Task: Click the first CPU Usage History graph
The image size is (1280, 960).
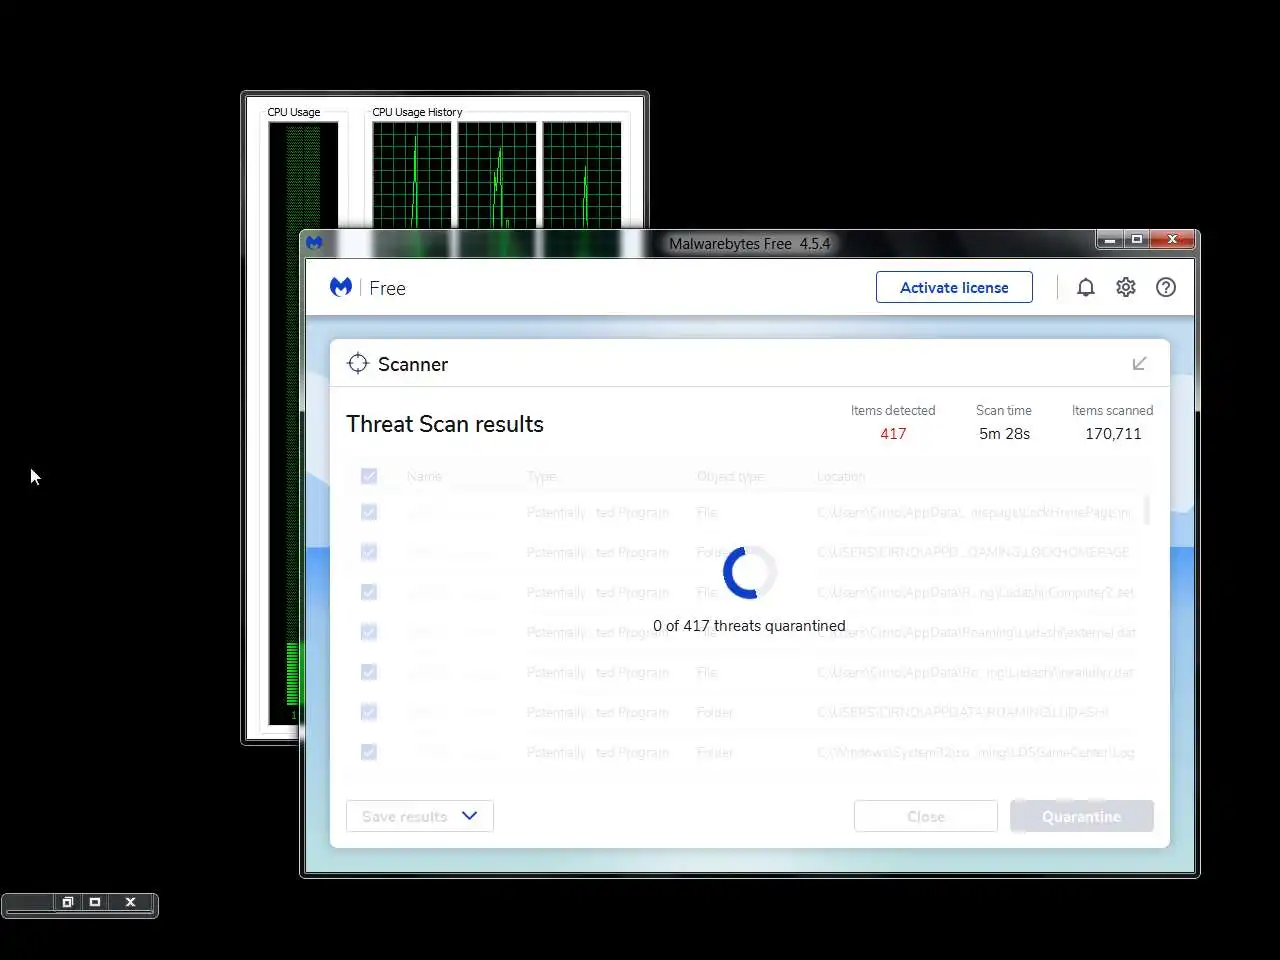Action: tap(412, 176)
